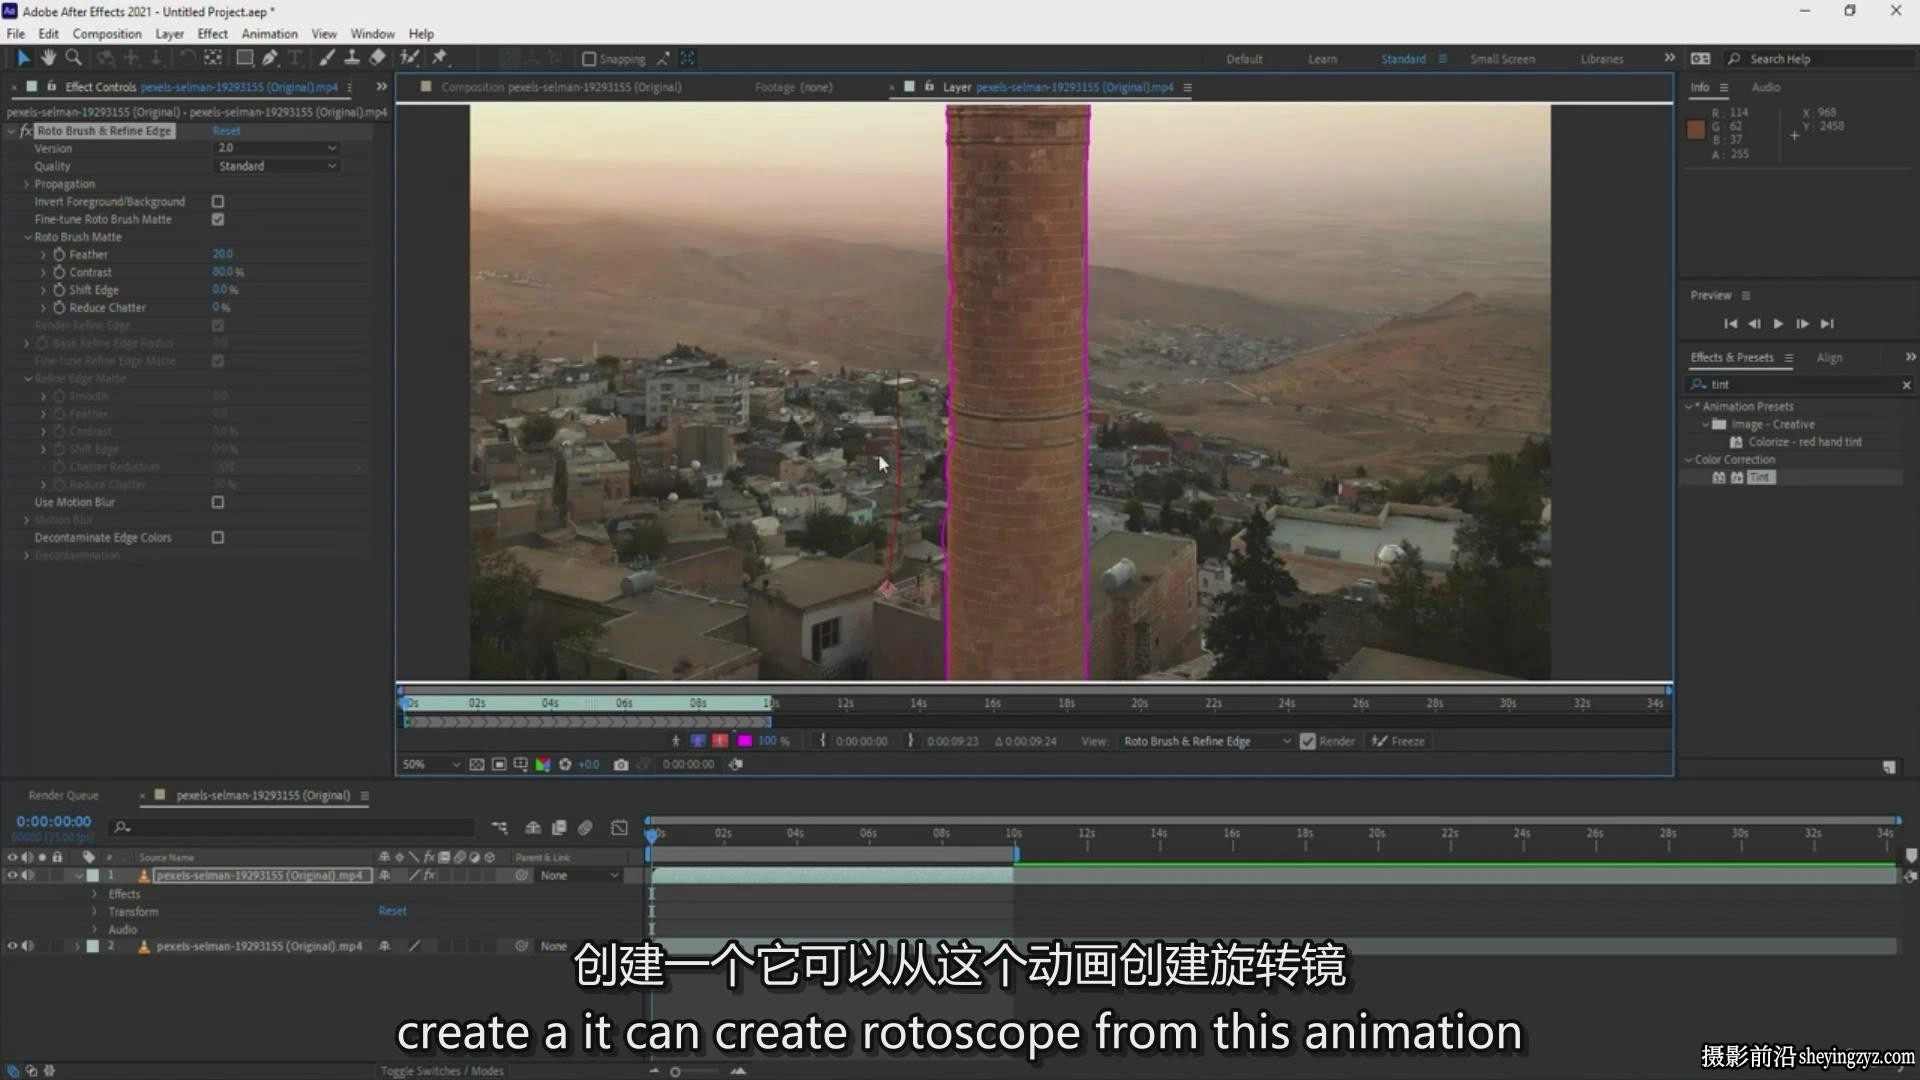Expand the Propagation section
The height and width of the screenshot is (1080, 1920).
click(x=27, y=184)
